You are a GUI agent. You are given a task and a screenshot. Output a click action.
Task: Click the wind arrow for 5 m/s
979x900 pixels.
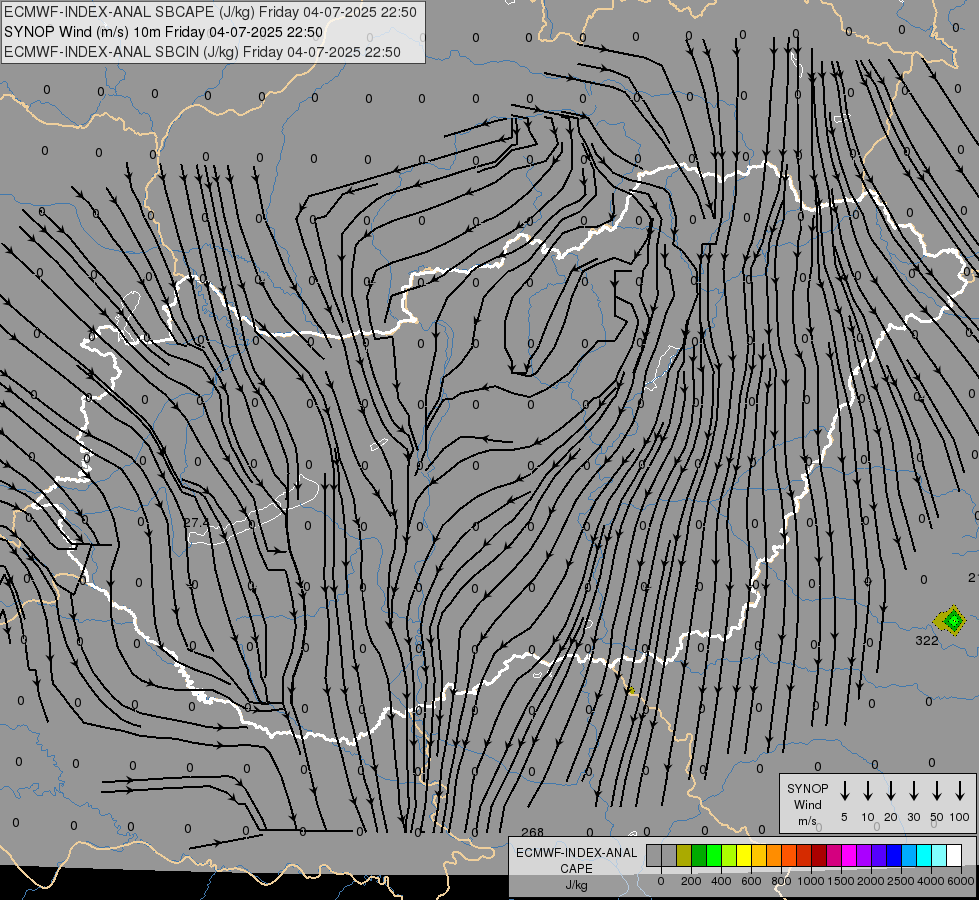(x=844, y=790)
